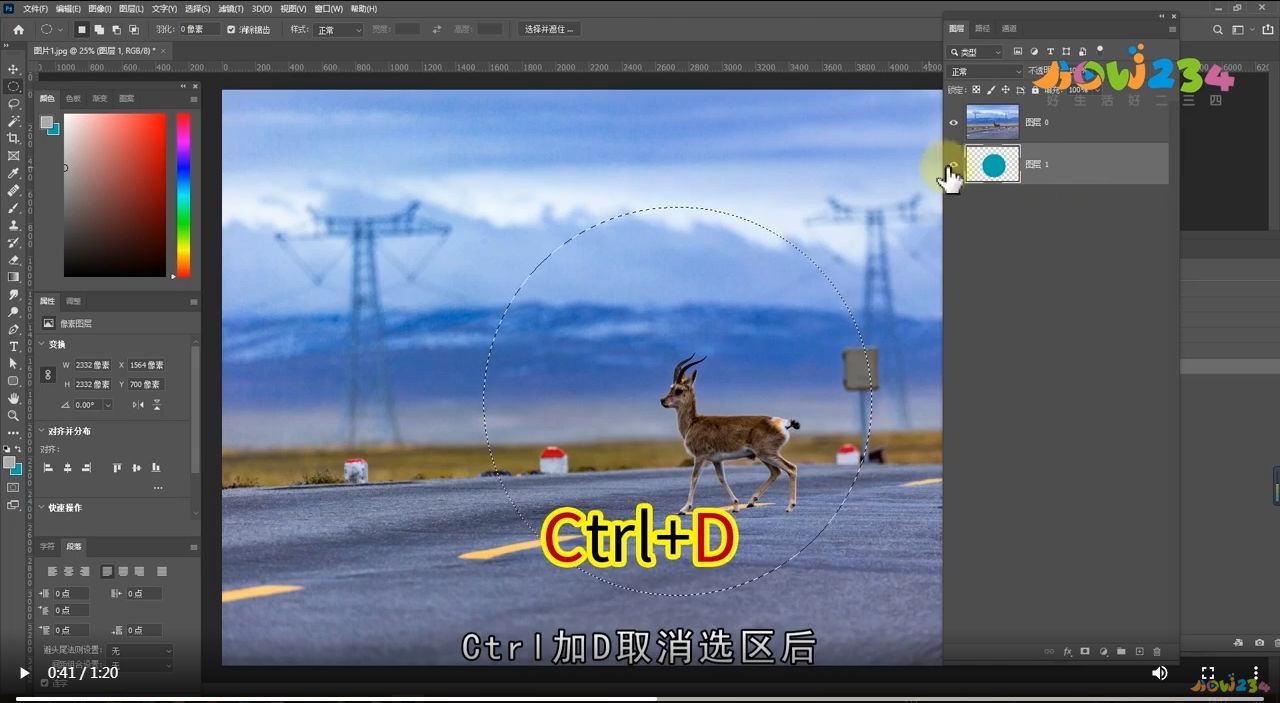Open the rotation angle dropdown arrow
This screenshot has width=1280, height=703.
108,405
